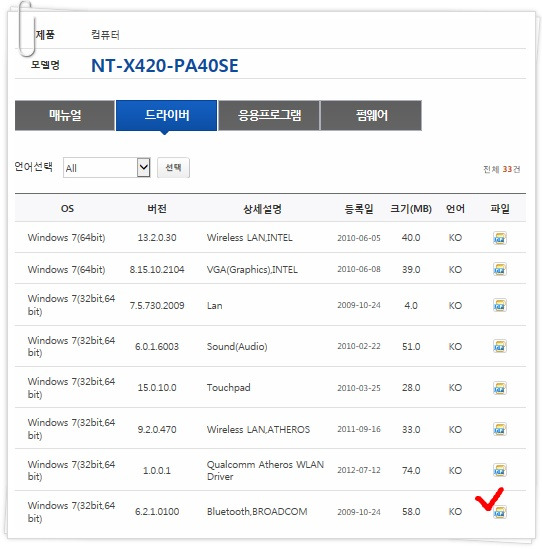Click date 2010-06-08
This screenshot has height=549, width=542.
(359, 269)
